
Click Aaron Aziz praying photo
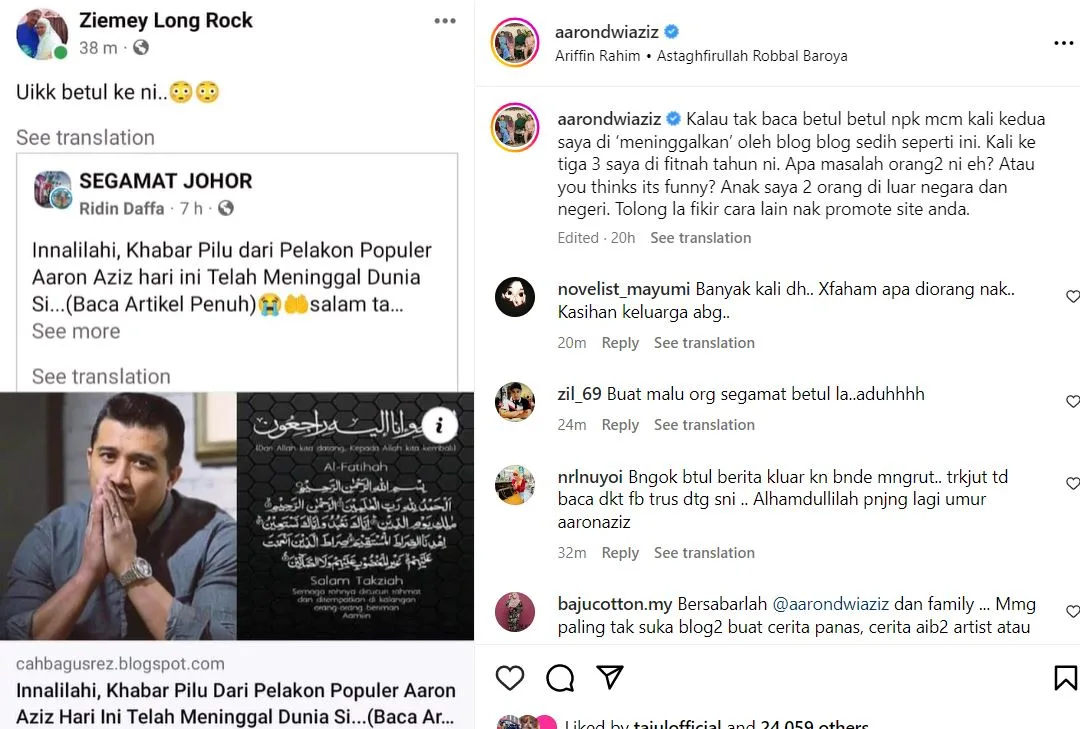118,516
